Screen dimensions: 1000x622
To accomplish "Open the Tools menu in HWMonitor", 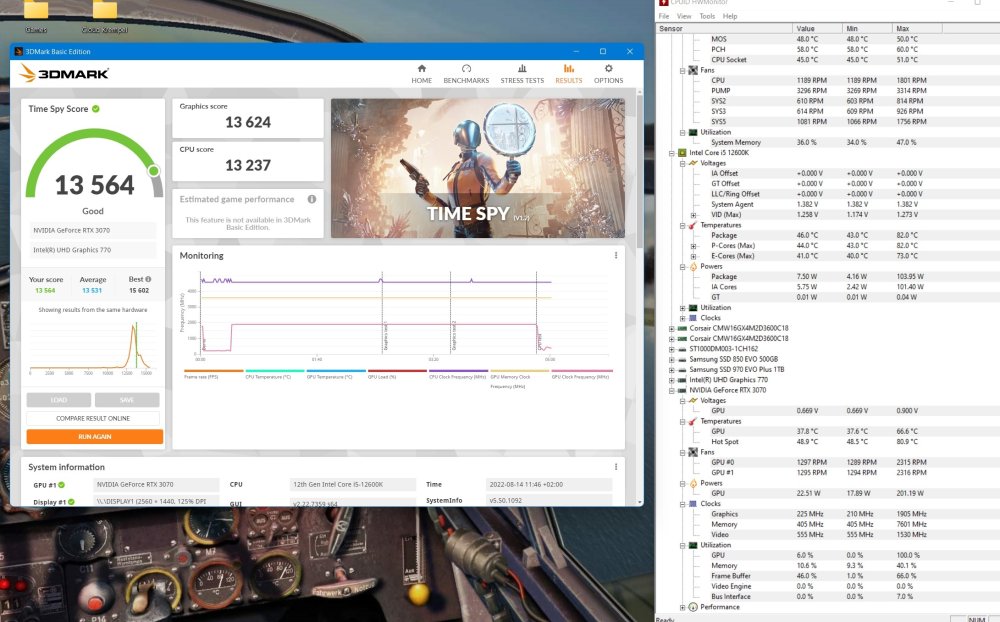I will point(707,16).
